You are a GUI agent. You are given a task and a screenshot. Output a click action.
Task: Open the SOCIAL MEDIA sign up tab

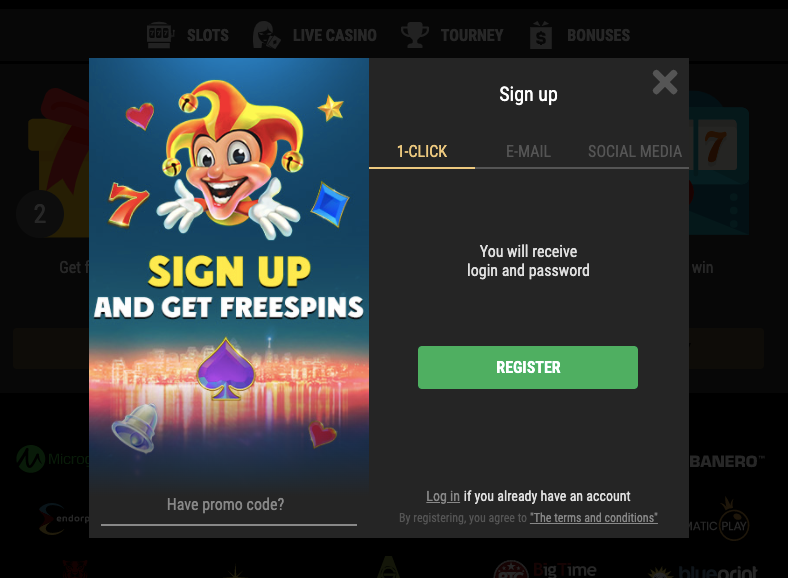tap(635, 151)
